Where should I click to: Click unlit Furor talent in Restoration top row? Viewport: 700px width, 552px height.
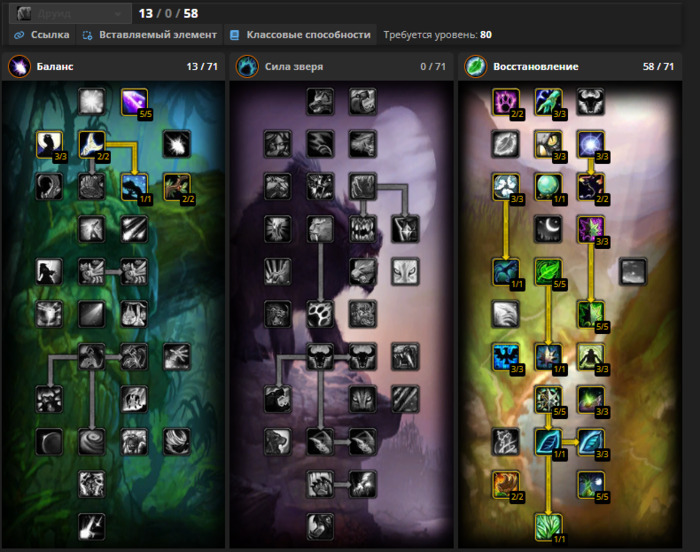pos(591,102)
